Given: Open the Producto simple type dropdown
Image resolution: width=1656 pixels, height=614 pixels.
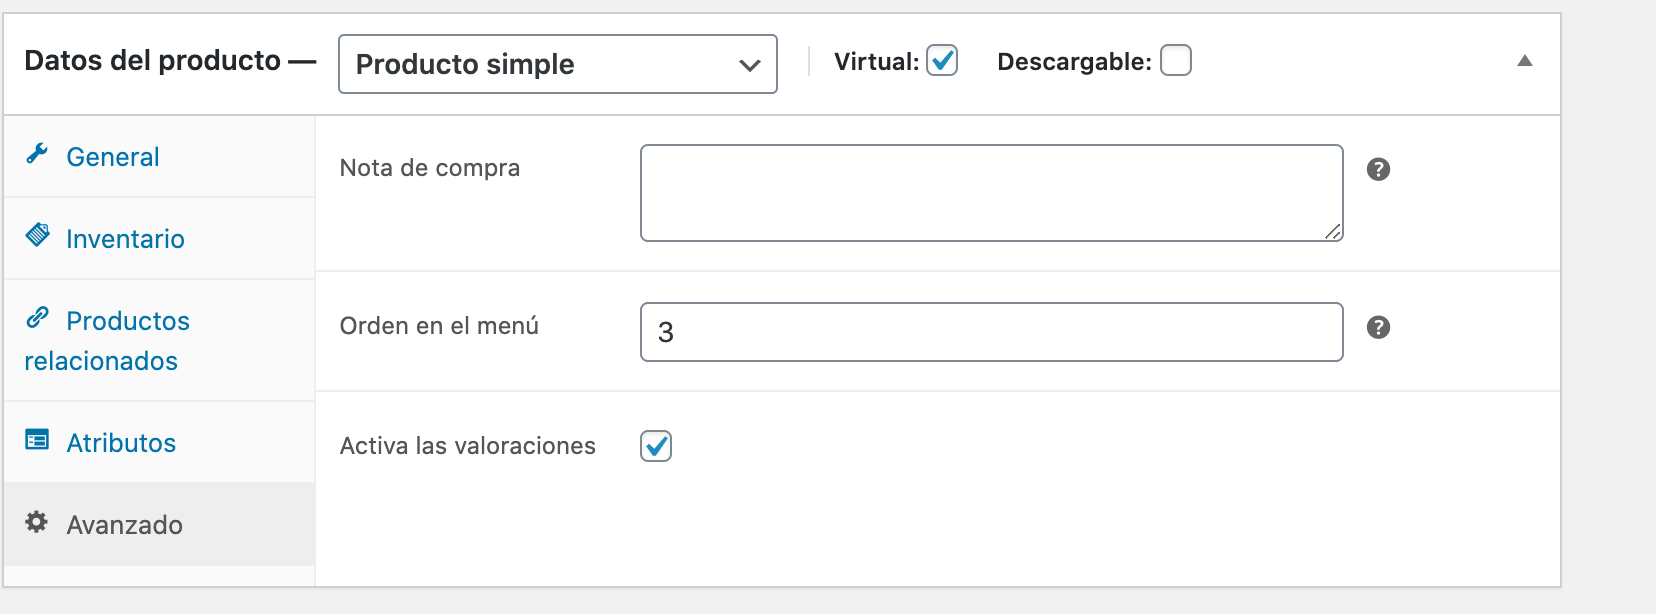Looking at the screenshot, I should pyautogui.click(x=558, y=64).
